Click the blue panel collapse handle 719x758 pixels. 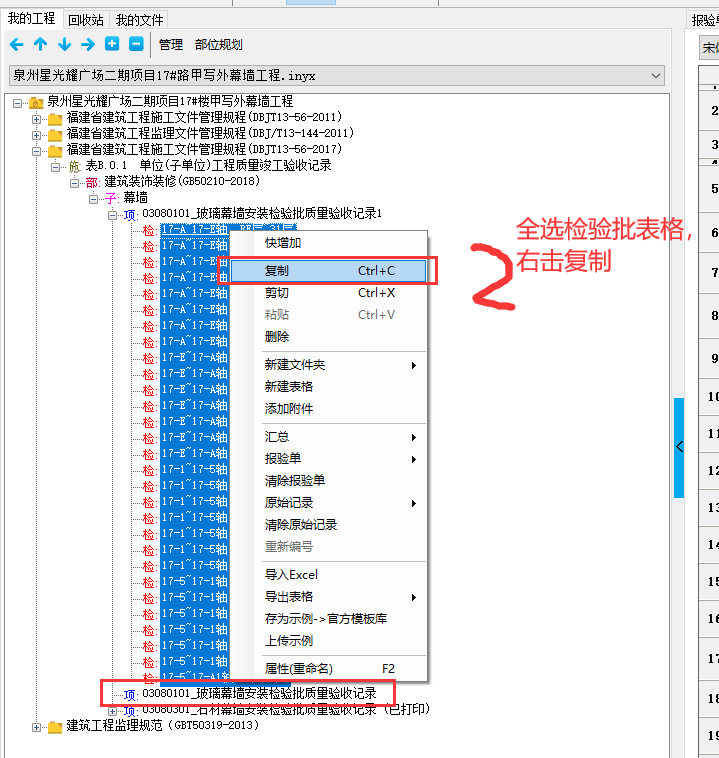point(679,447)
